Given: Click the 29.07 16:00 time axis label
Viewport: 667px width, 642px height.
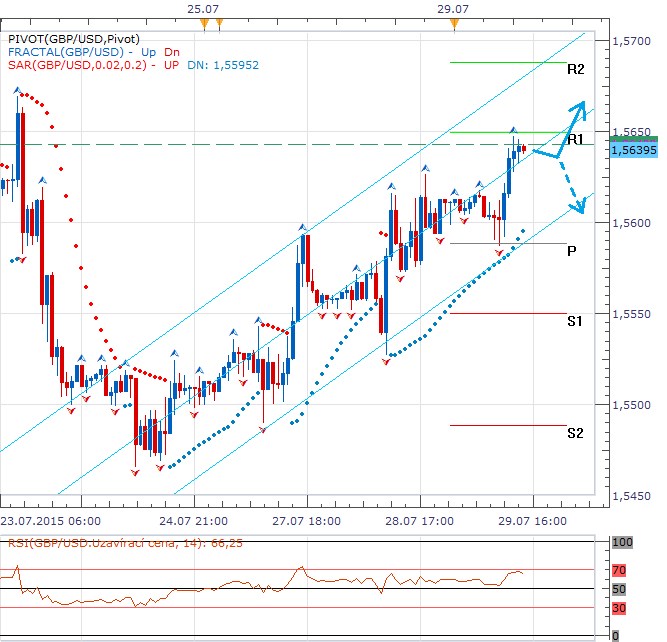Looking at the screenshot, I should pyautogui.click(x=533, y=520).
